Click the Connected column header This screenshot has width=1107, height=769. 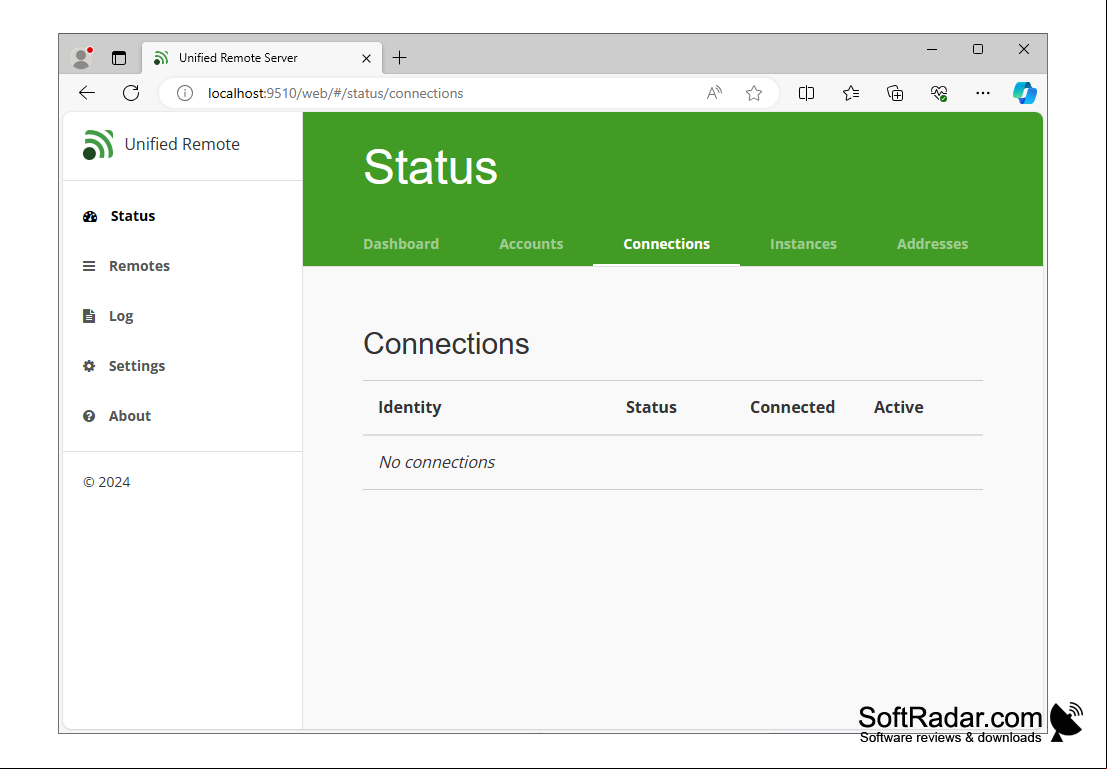[792, 407]
